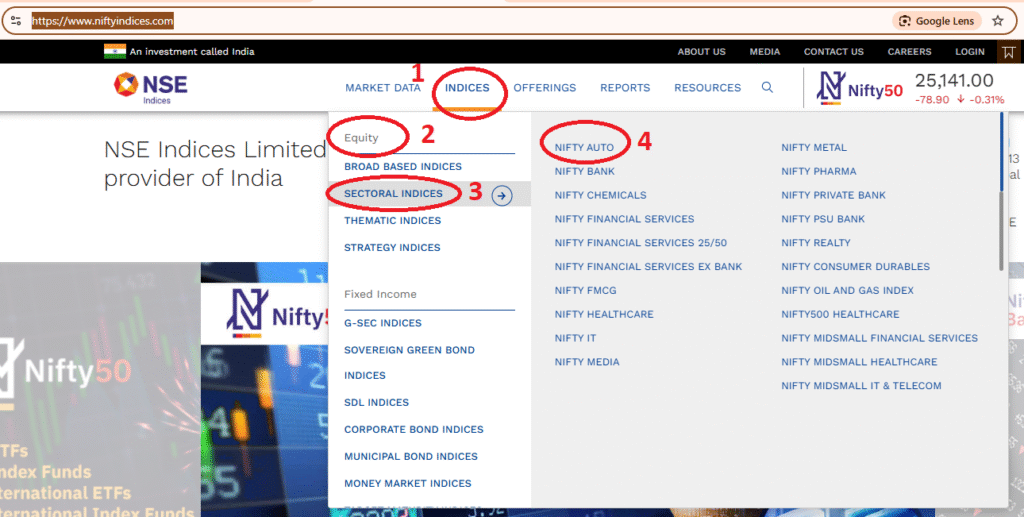Viewport: 1024px width, 517px height.
Task: Open the Market Data dropdown menu
Action: pyautogui.click(x=383, y=88)
